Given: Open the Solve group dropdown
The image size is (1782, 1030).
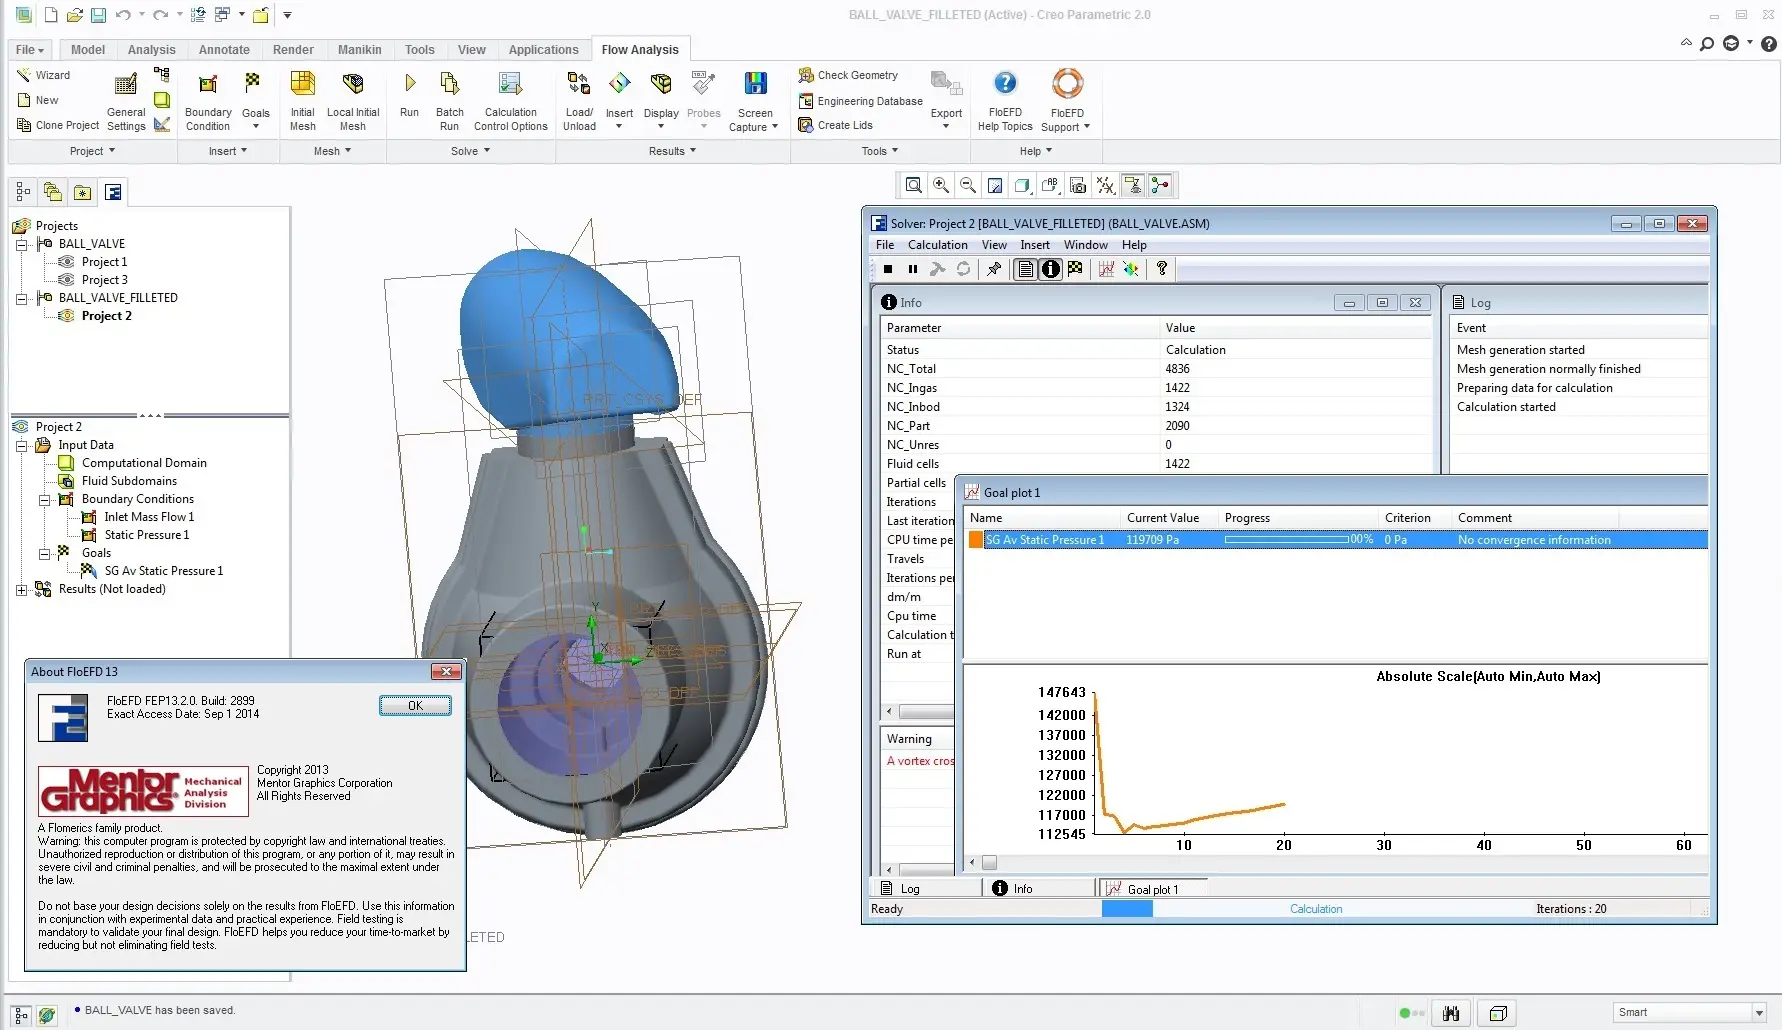Looking at the screenshot, I should (x=470, y=151).
